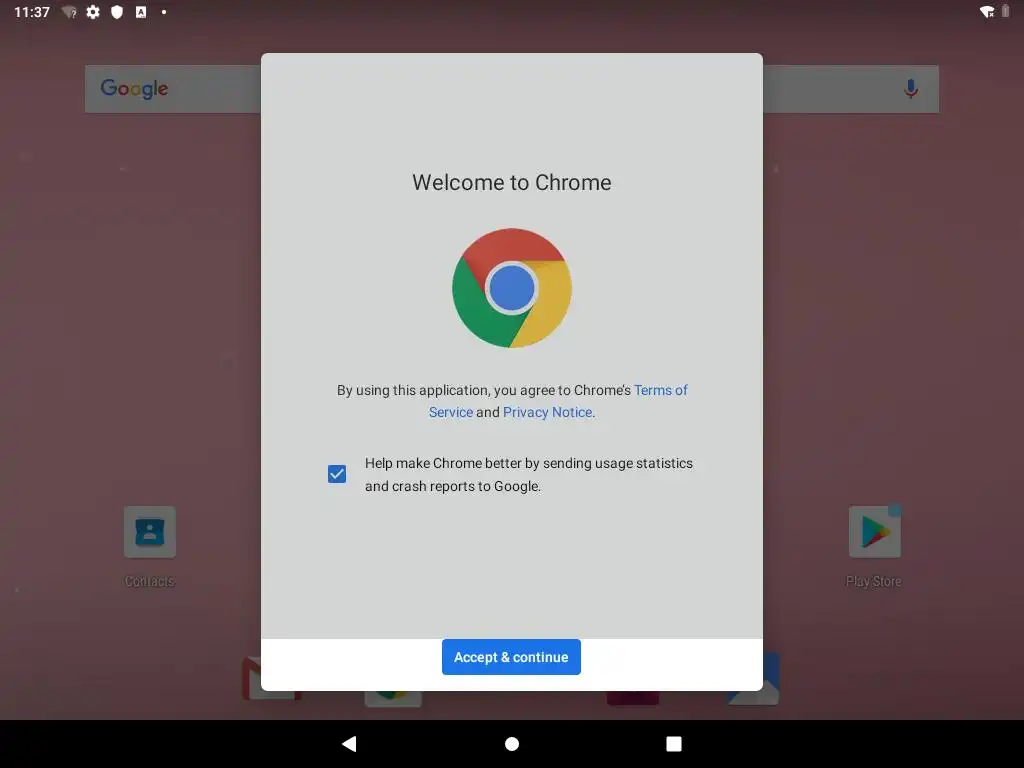Image resolution: width=1024 pixels, height=768 pixels.
Task: Click the Accept & continue button
Action: [511, 657]
